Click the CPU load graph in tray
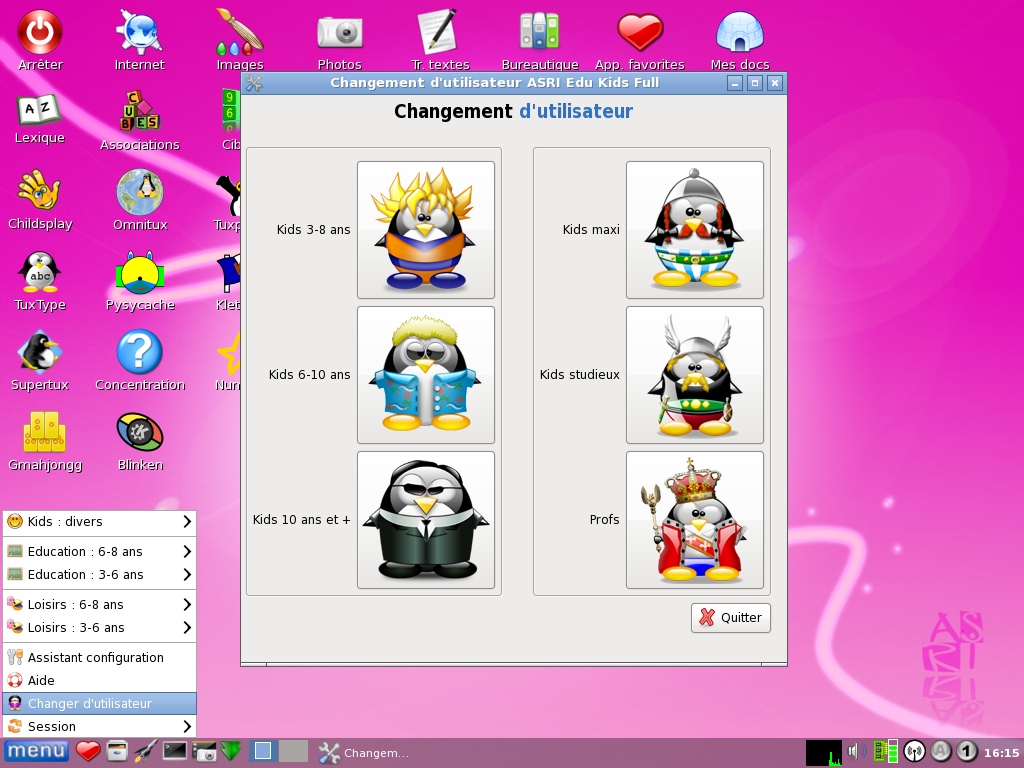 [824, 752]
